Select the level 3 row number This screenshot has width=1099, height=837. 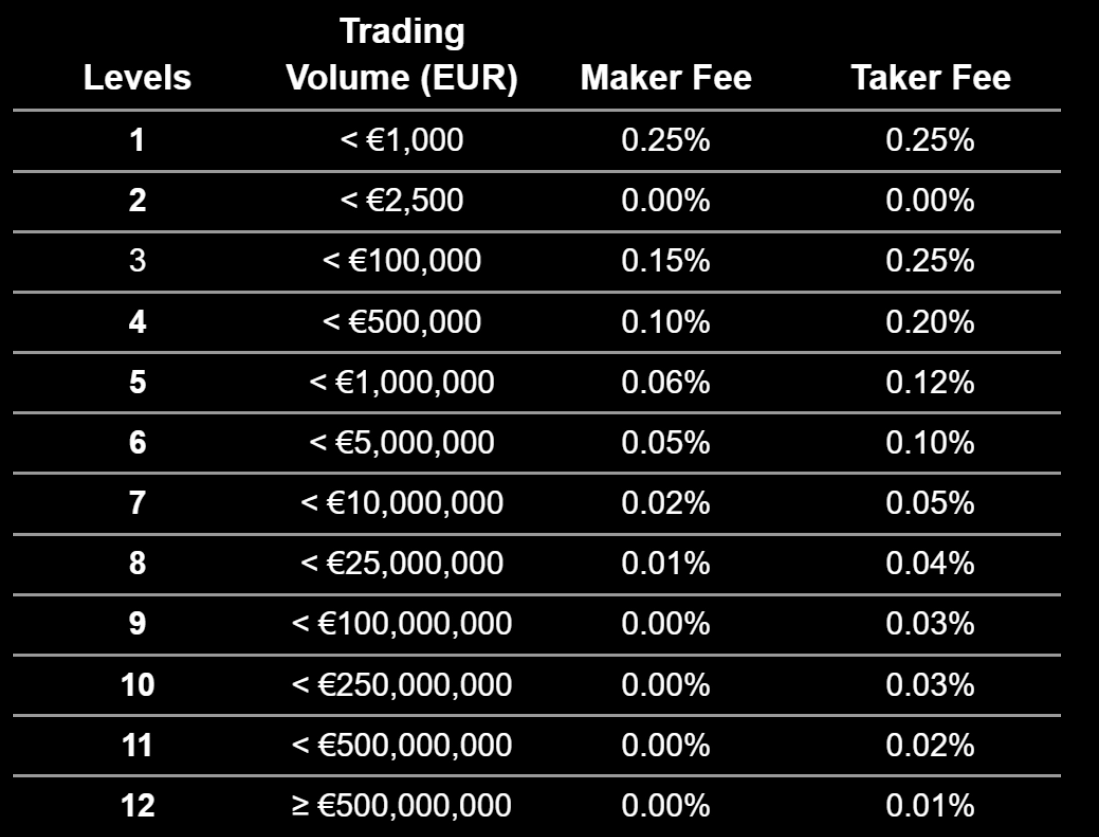tap(137, 261)
